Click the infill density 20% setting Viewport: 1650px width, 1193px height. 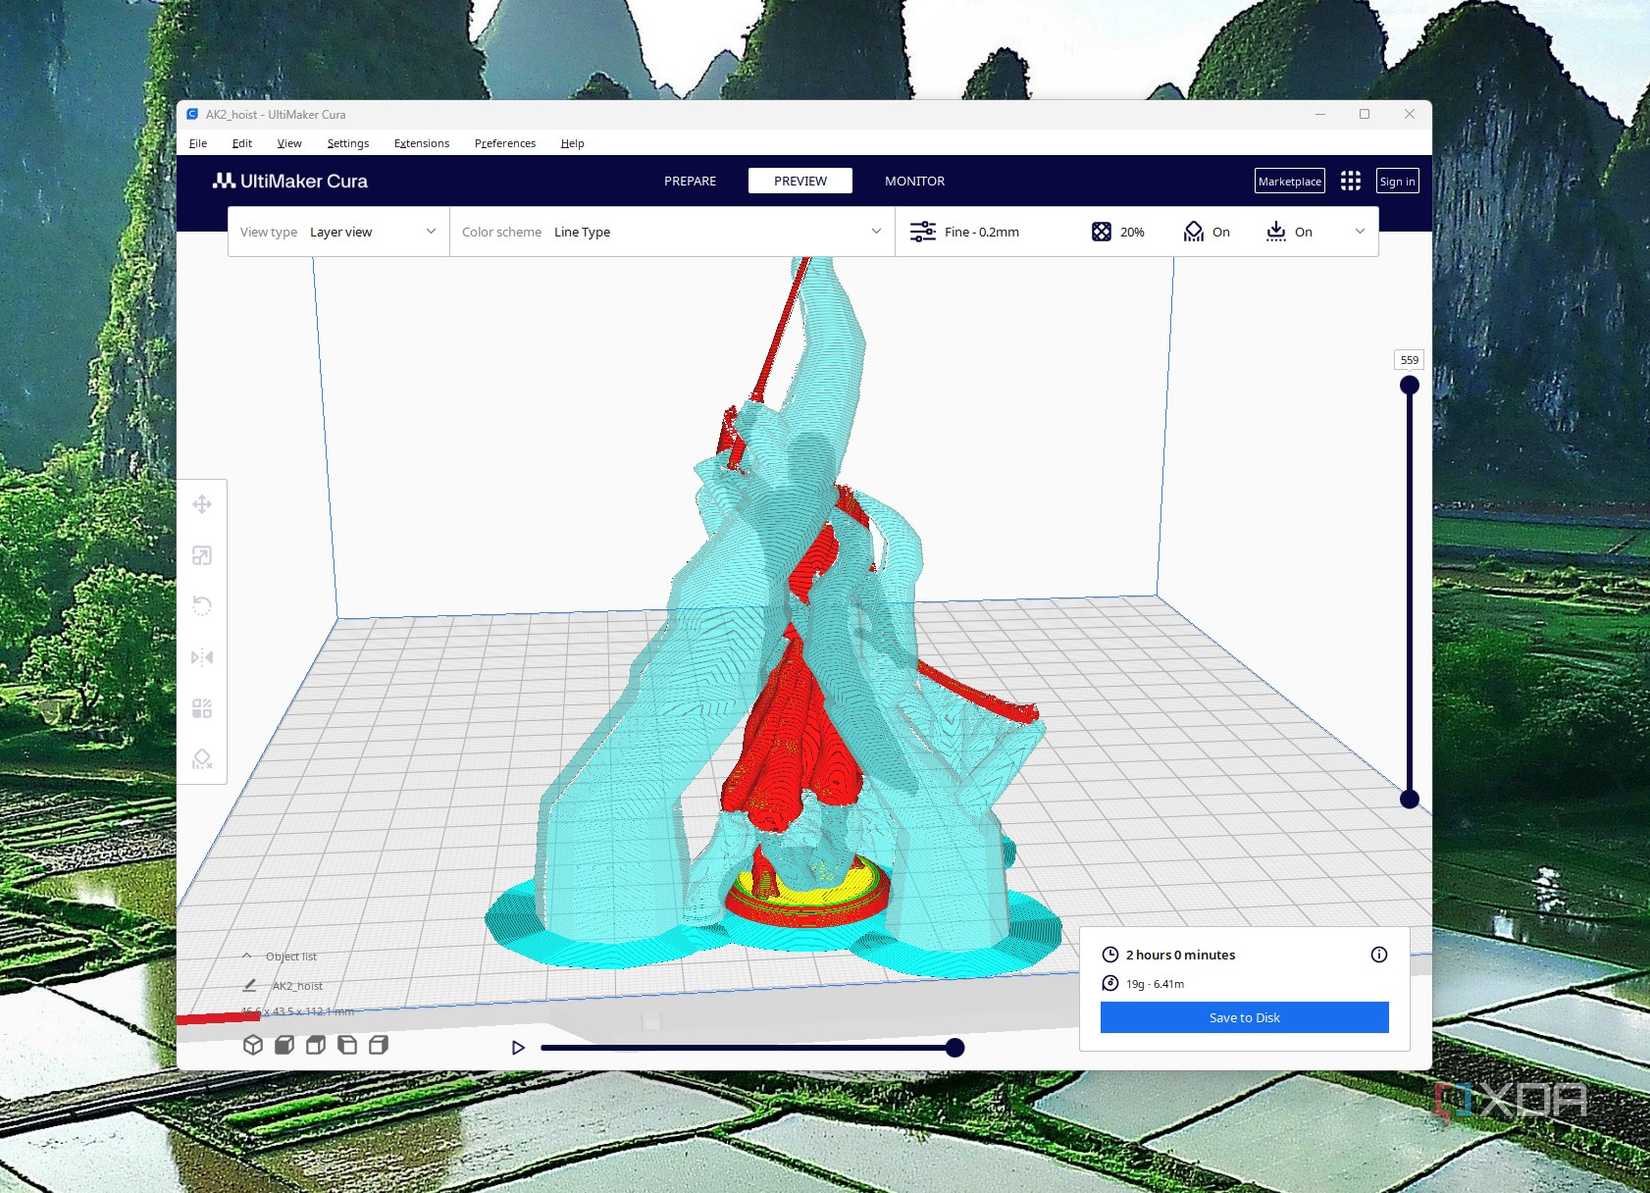tap(1117, 231)
